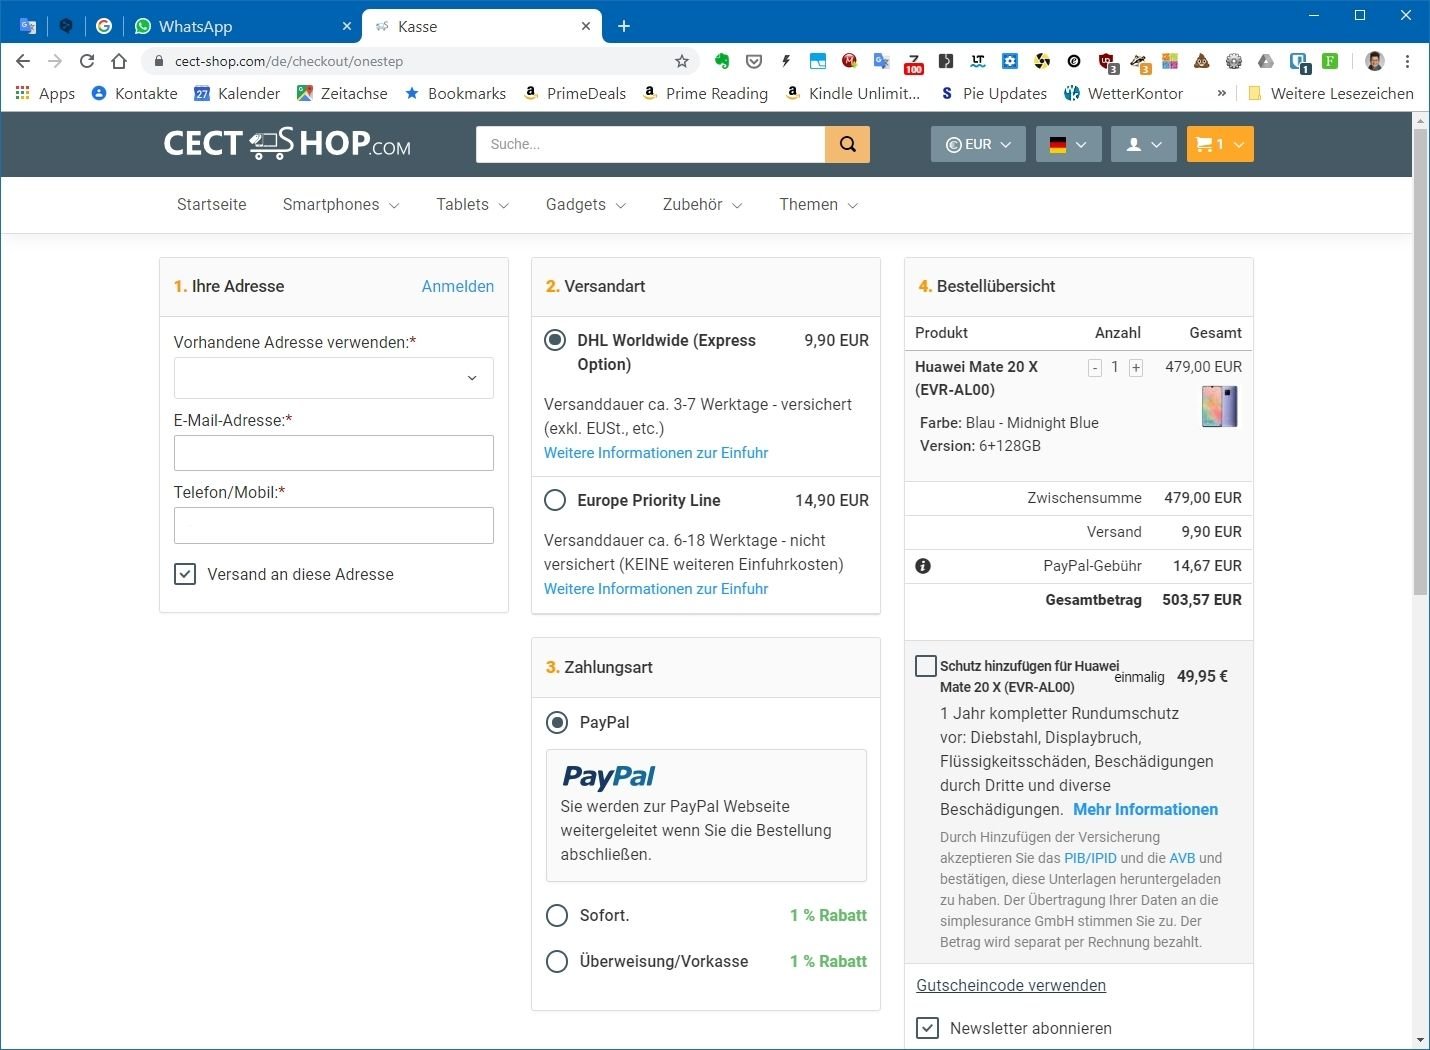Click the CECT-SHOP.COM logo
Viewport: 1430px width, 1050px height.
click(x=287, y=144)
